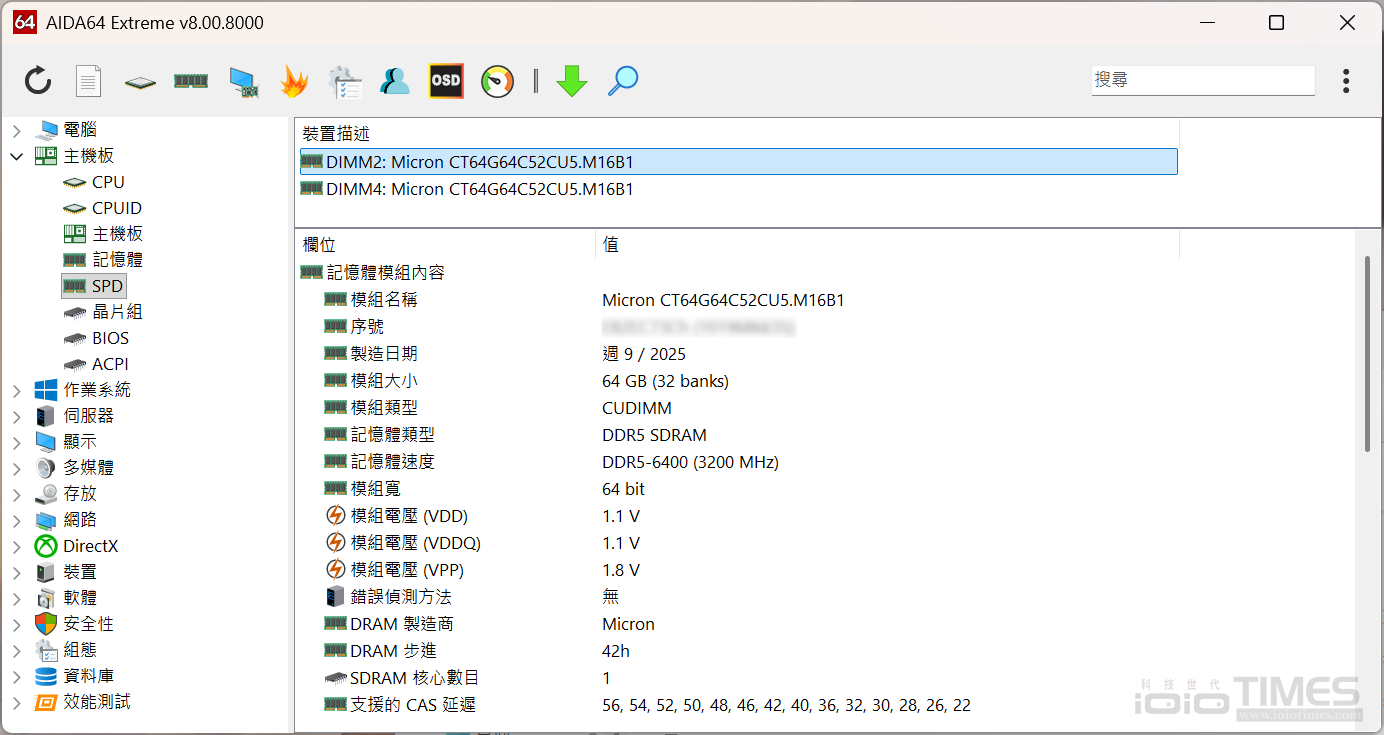Select CPUID in the sidebar tree
The image size is (1384, 735).
[x=117, y=208]
